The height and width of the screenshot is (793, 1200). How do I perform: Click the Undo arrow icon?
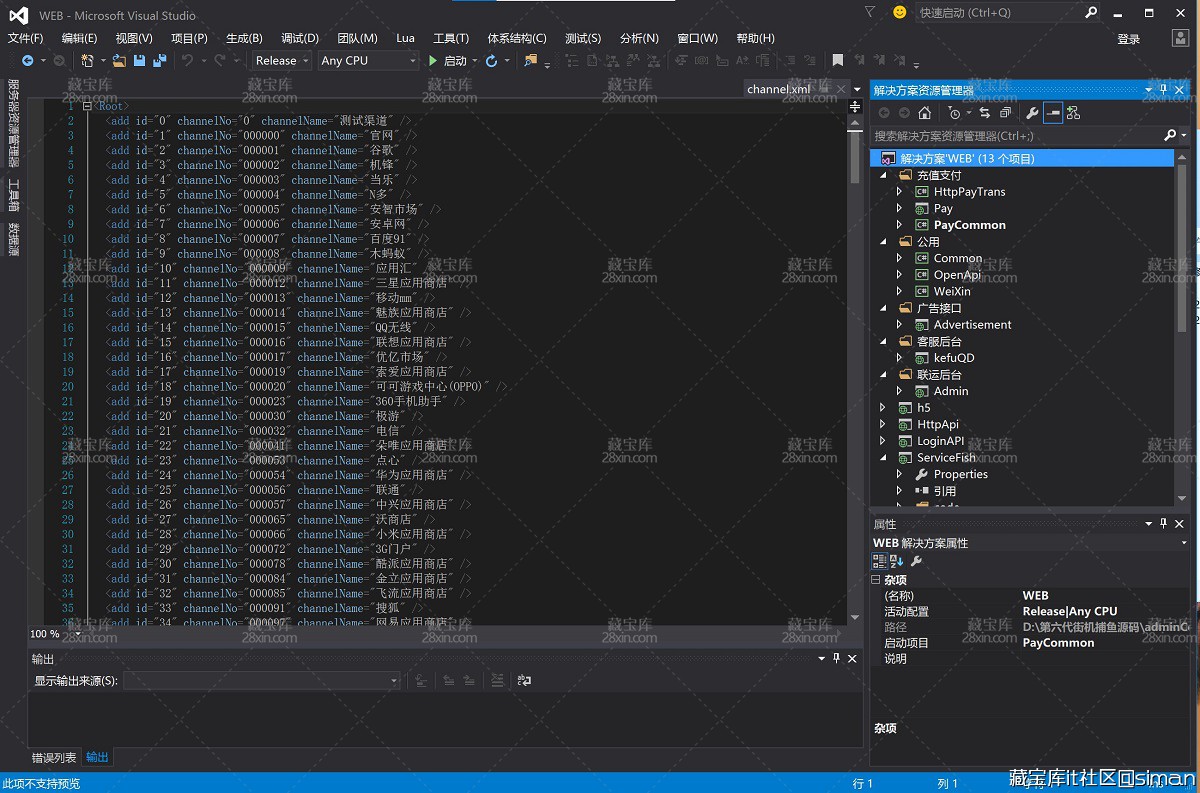tap(186, 61)
